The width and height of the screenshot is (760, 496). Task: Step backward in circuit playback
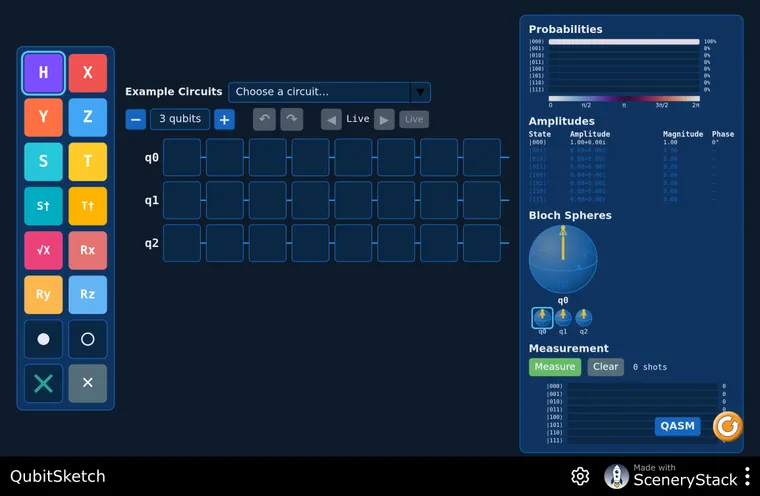(332, 120)
